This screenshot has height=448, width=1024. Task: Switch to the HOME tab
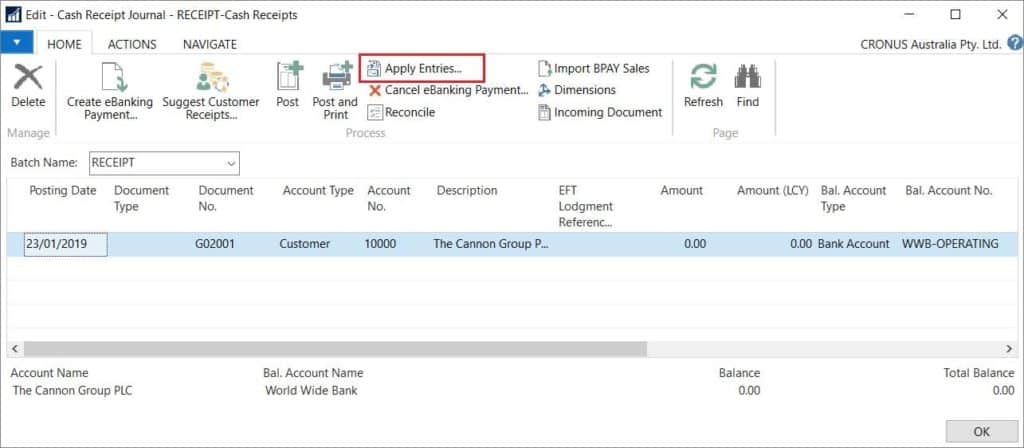64,44
